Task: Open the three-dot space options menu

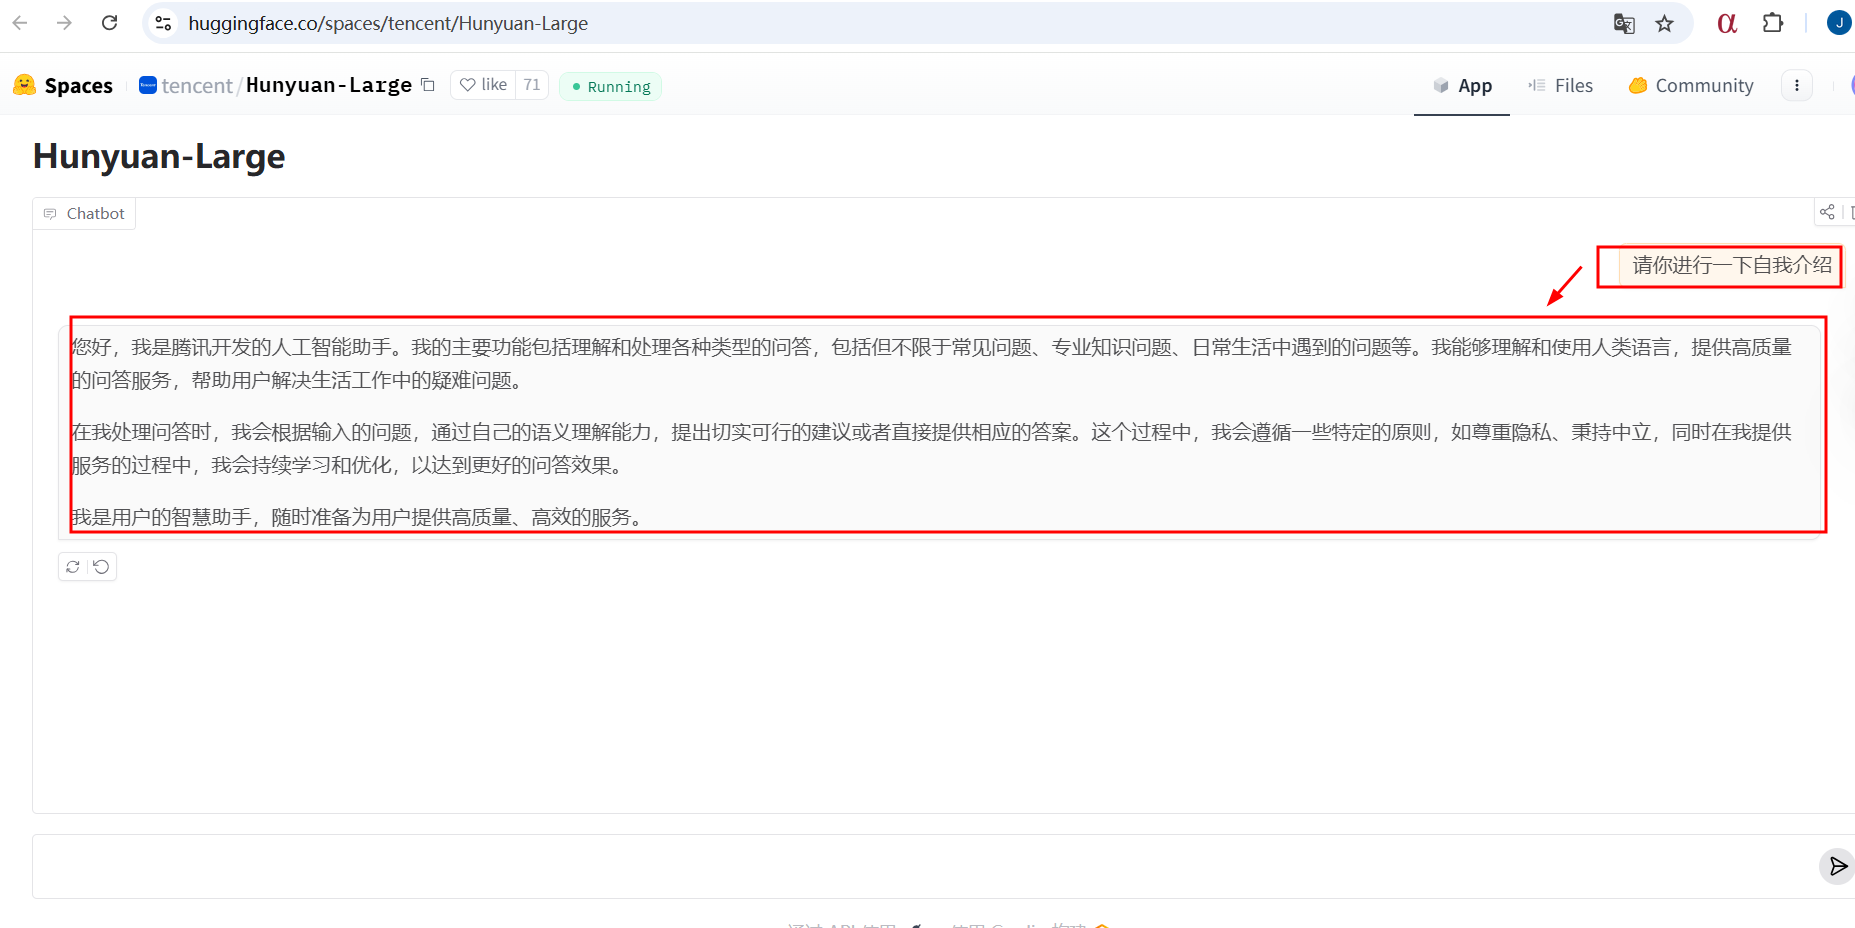Action: click(1797, 85)
